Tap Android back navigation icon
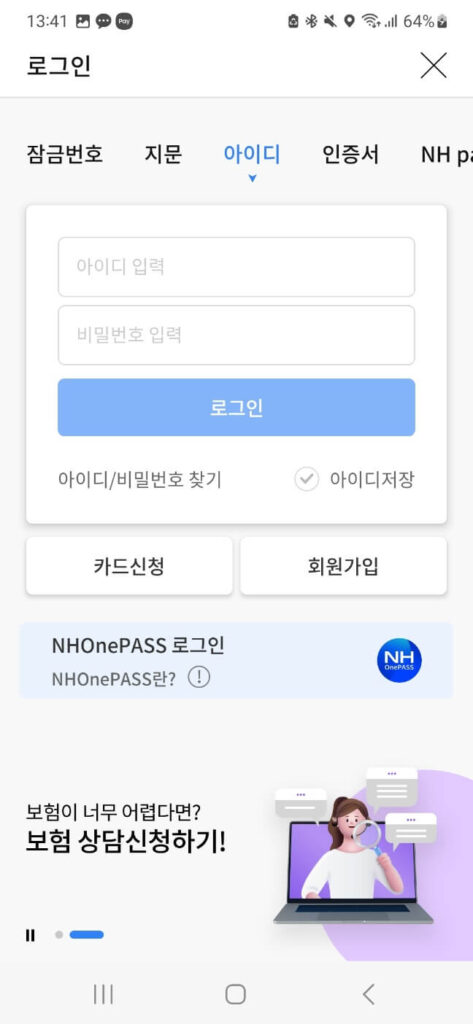The width and height of the screenshot is (473, 1024). [368, 995]
